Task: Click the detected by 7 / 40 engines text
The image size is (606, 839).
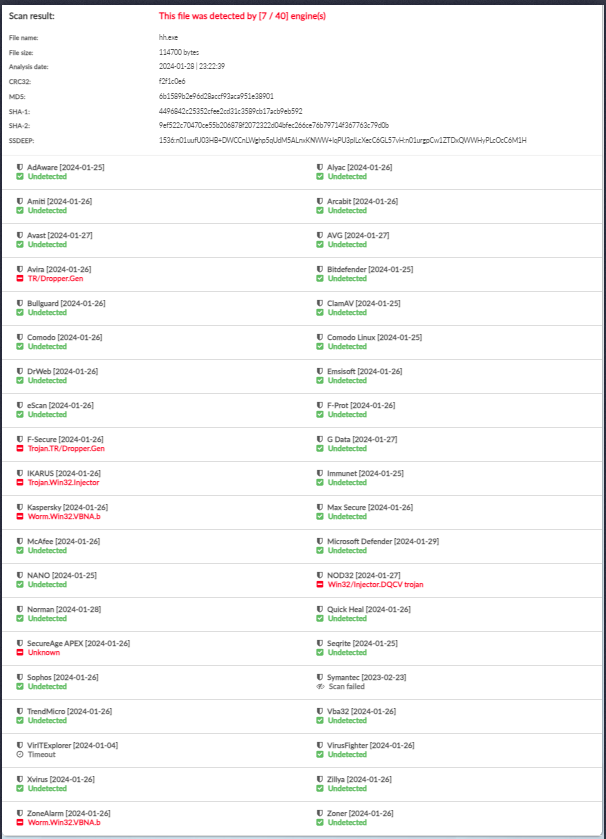Action: click(242, 16)
